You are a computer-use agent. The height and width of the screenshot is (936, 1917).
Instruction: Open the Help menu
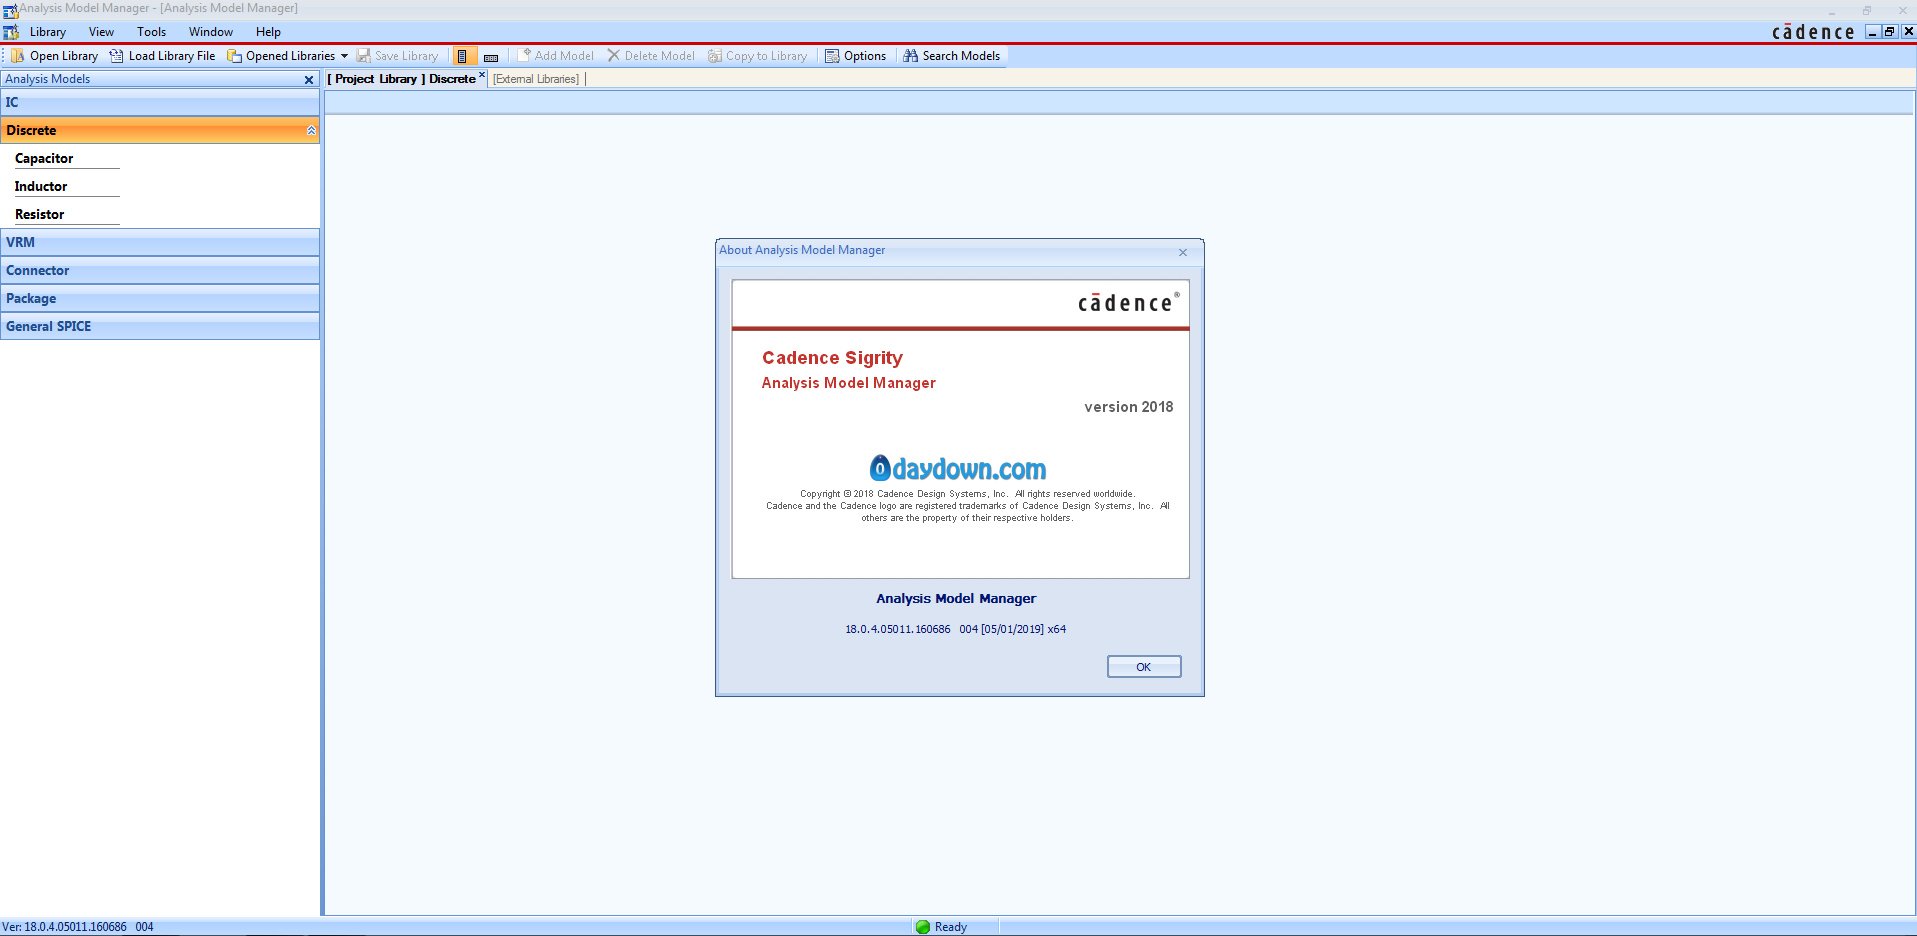click(x=268, y=32)
